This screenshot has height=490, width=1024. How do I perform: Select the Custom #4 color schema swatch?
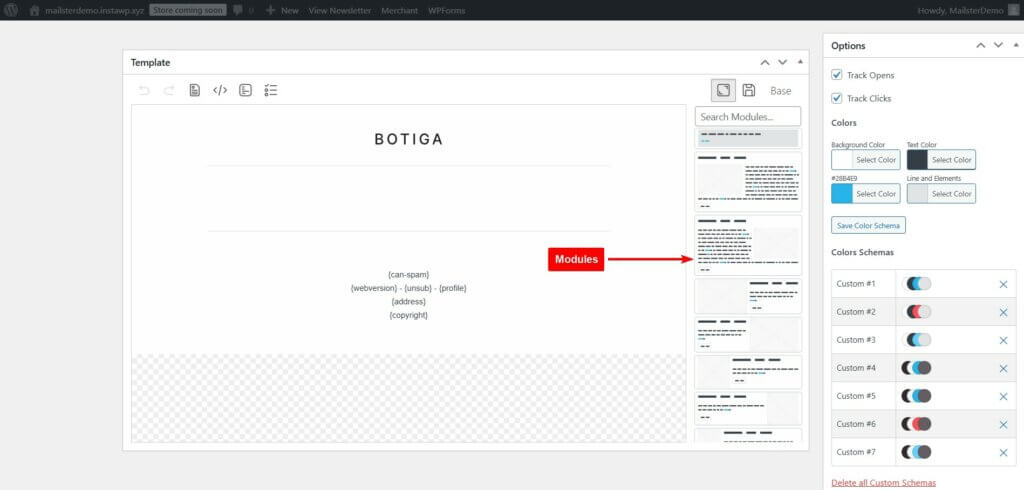918,368
